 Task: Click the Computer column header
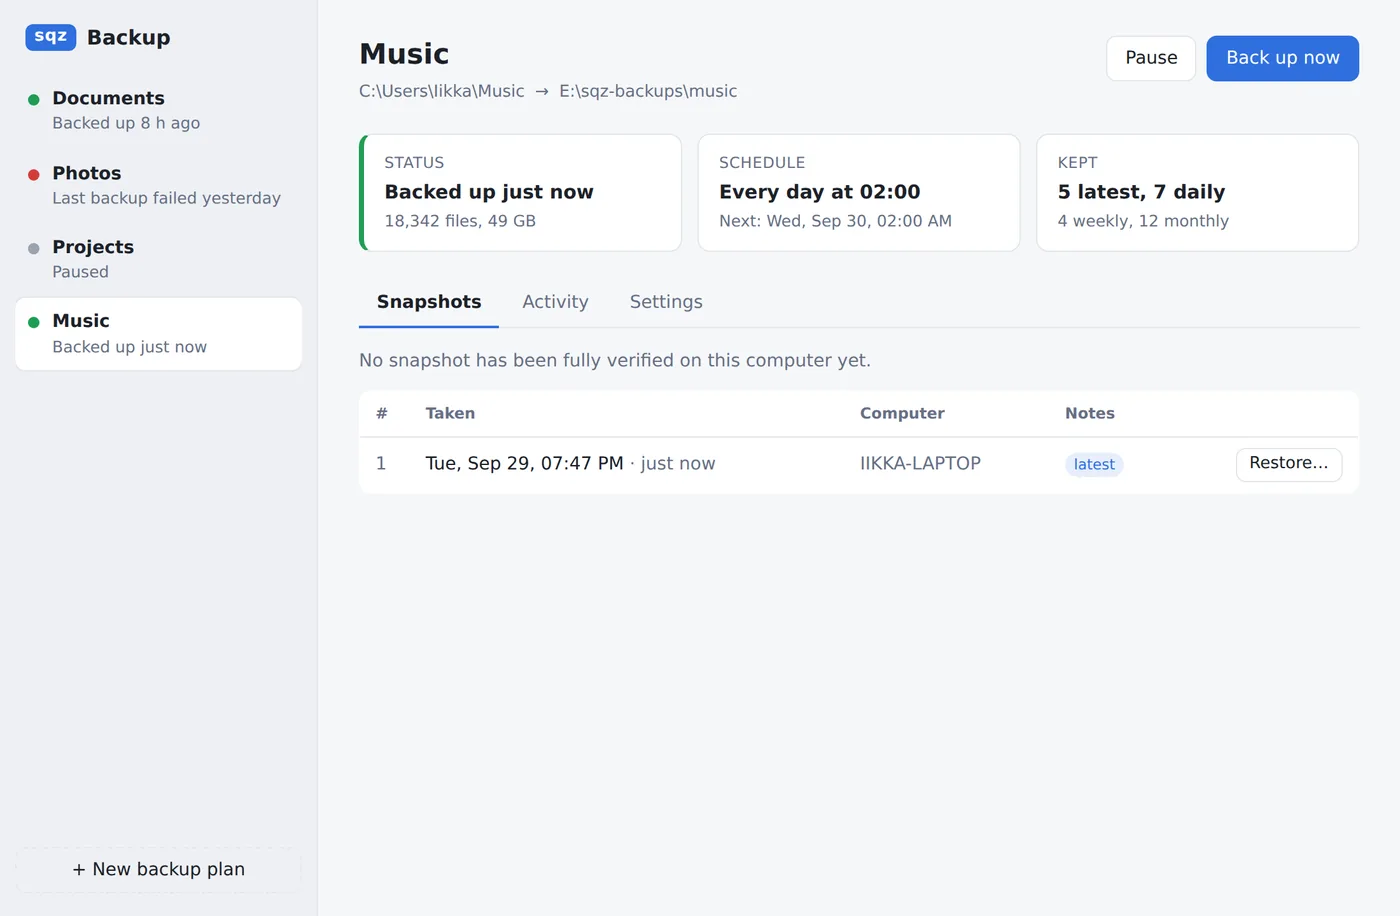902,413
